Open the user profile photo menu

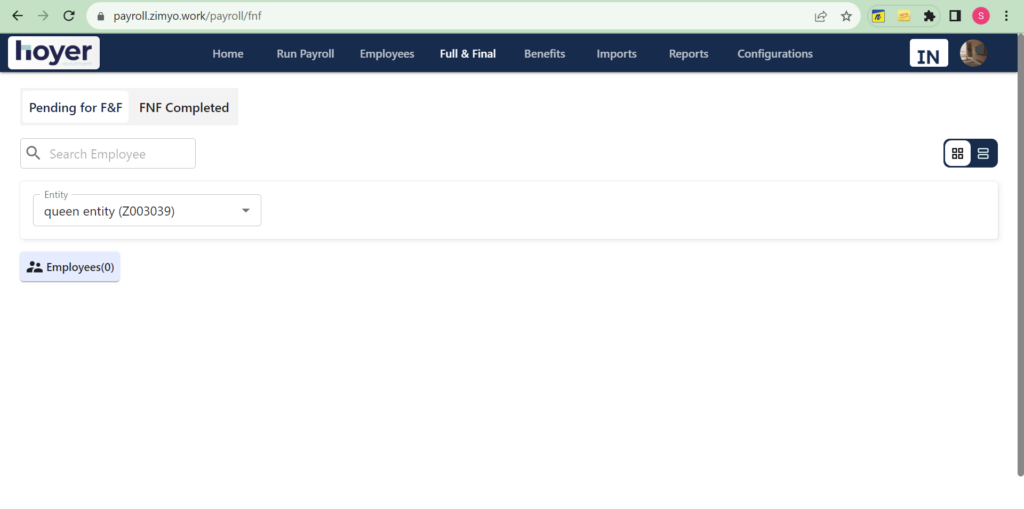[x=973, y=53]
